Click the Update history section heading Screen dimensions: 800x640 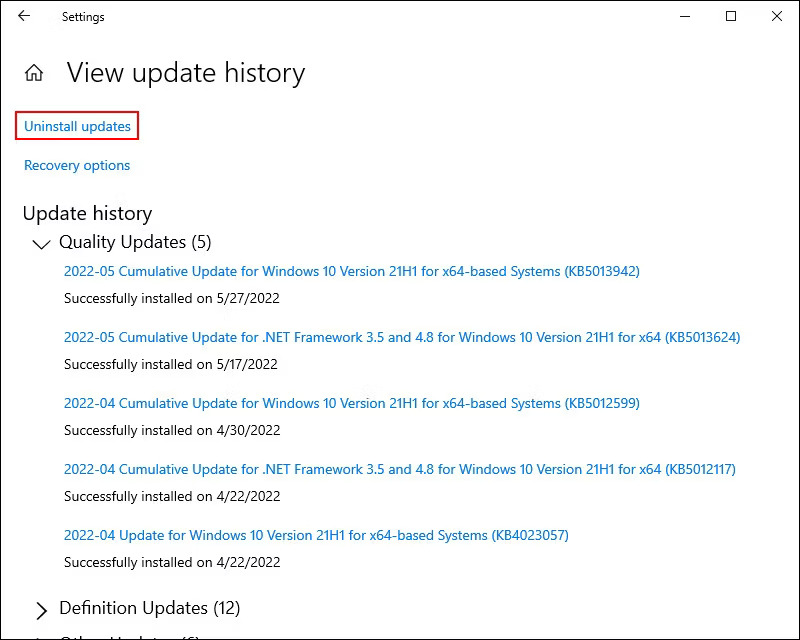87,213
